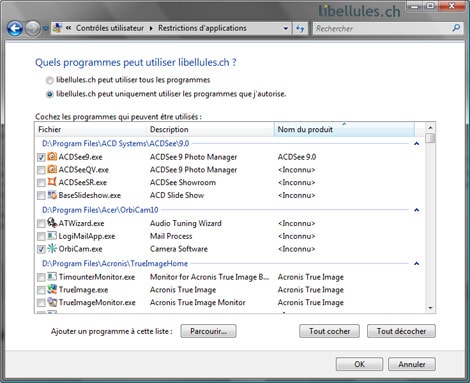Select 'Acronis True Image Monitor' description
Image resolution: width=470 pixels, height=383 pixels.
pos(197,303)
